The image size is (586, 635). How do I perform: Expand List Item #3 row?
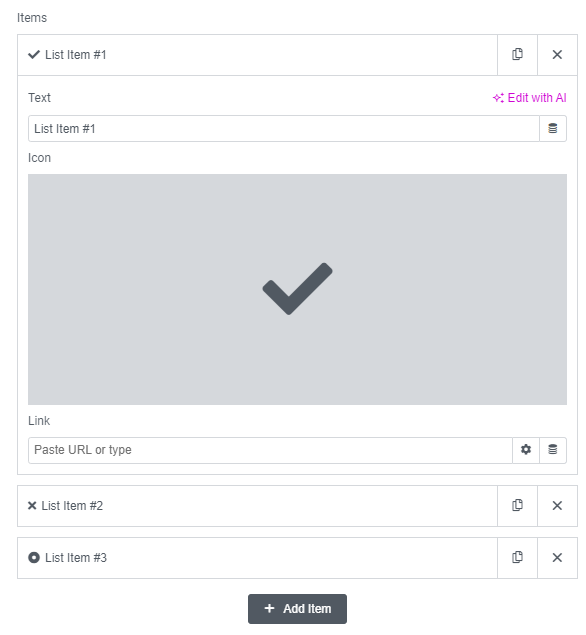click(258, 558)
